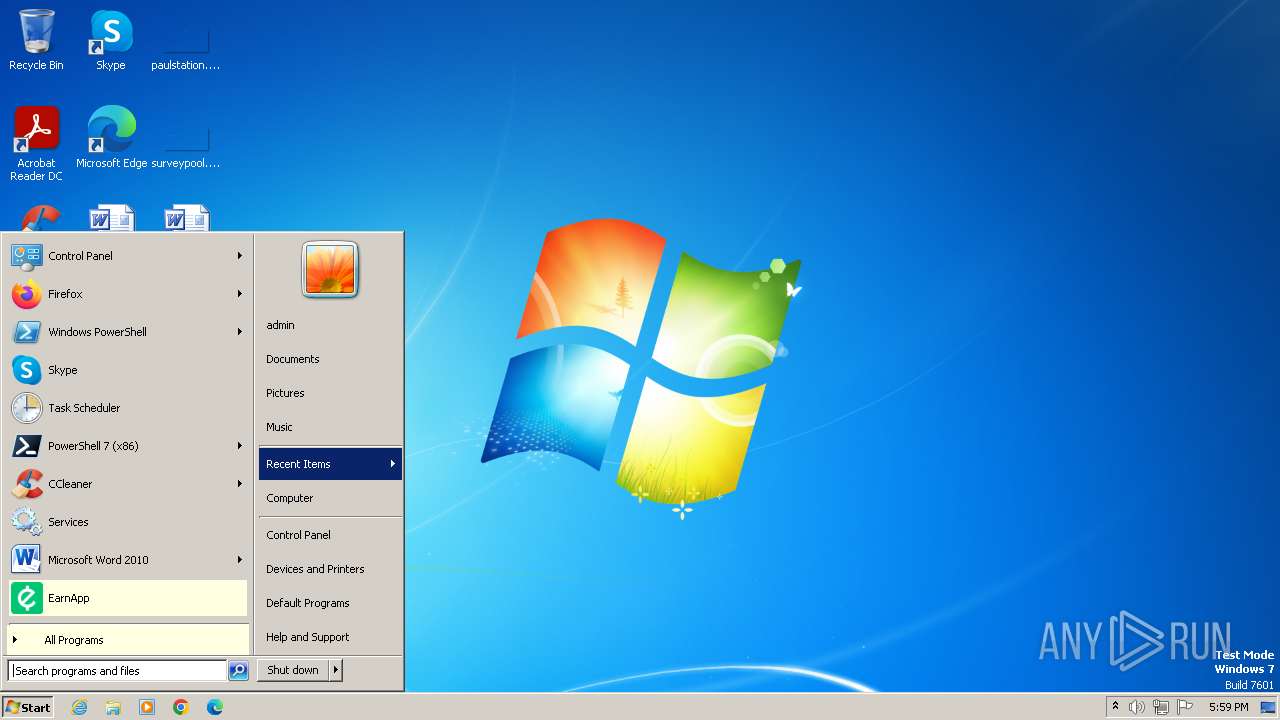Expand Firefox jump list arrow
This screenshot has height=720, width=1280.
240,294
